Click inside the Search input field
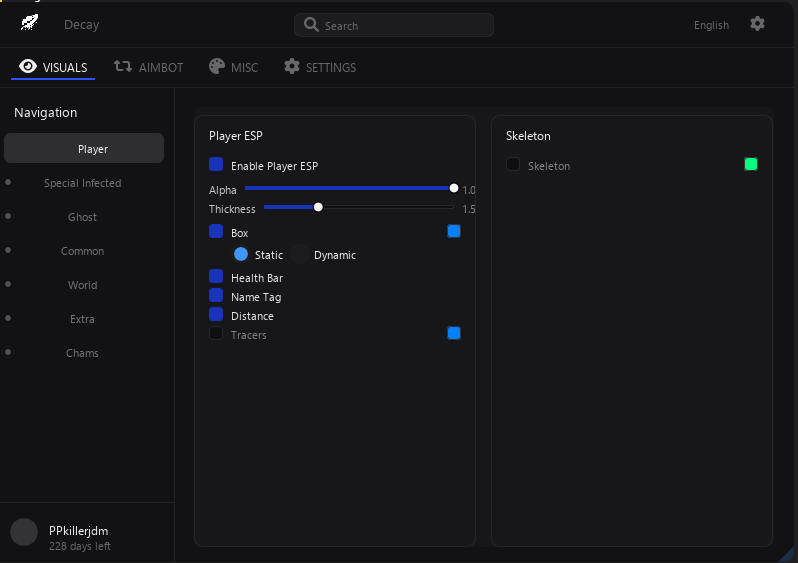Viewport: 798px width, 563px height. pyautogui.click(x=400, y=25)
